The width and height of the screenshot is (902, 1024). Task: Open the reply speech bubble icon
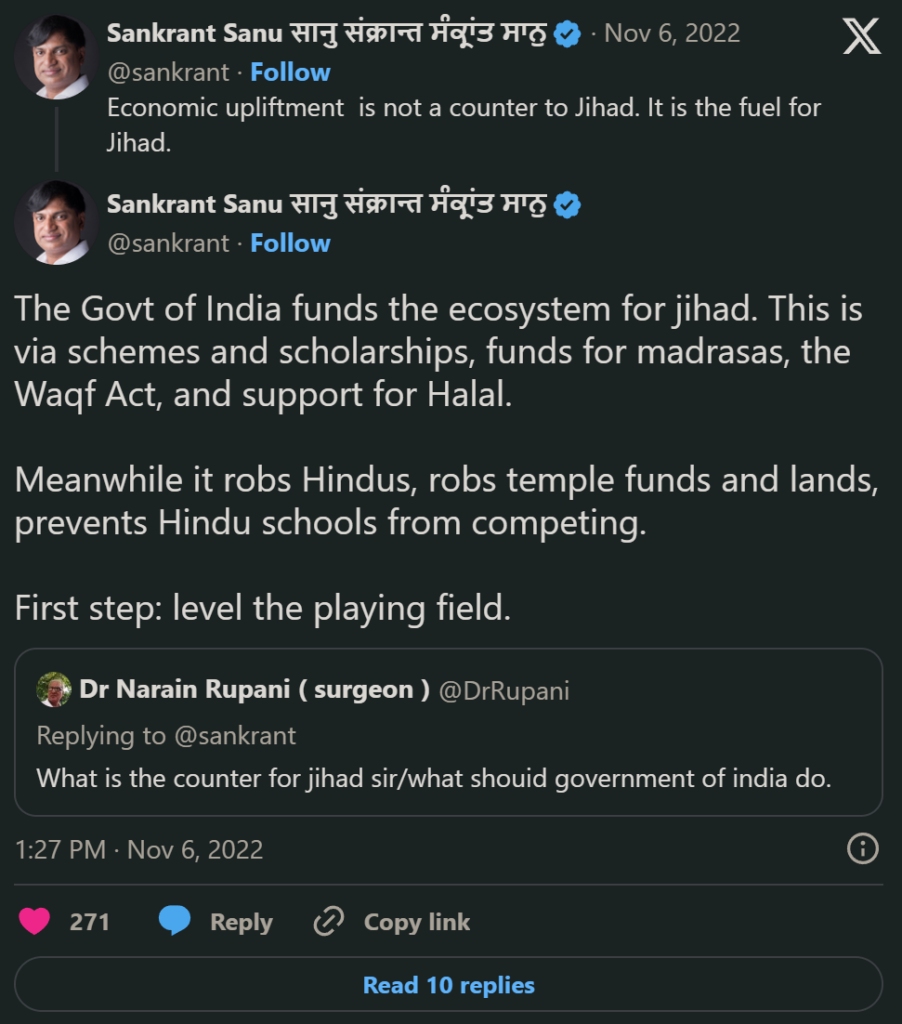click(x=176, y=921)
